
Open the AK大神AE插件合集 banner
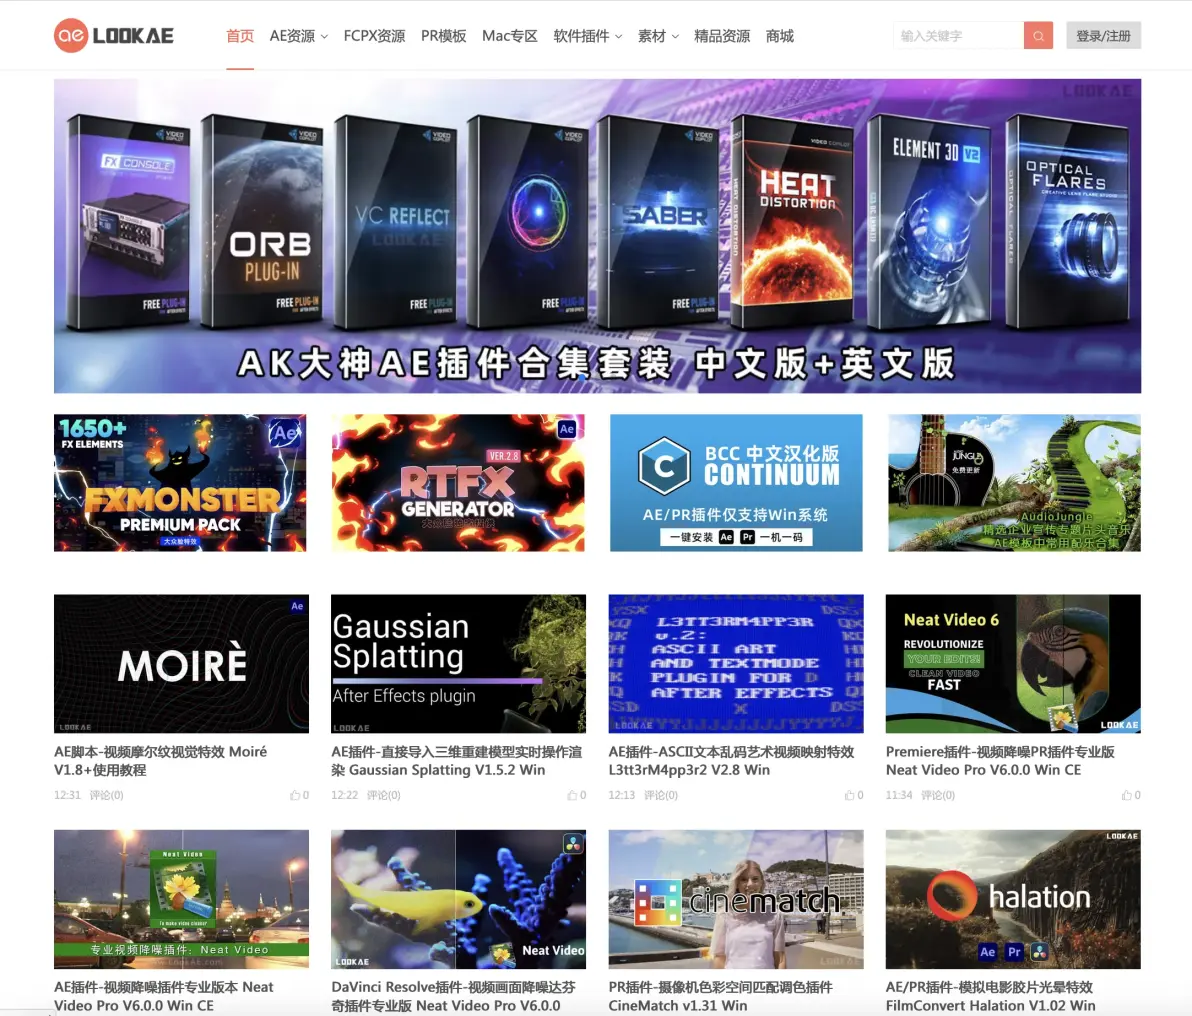[x=597, y=236]
